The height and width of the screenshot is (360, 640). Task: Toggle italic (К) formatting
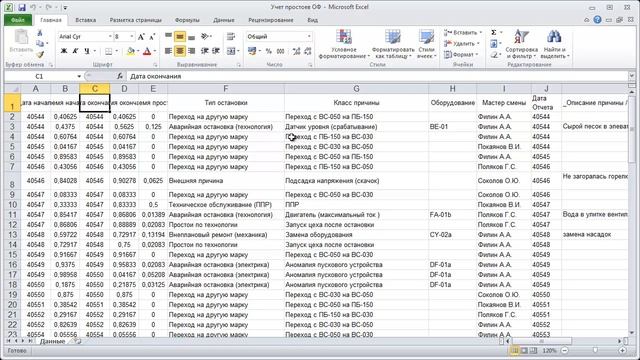coord(75,51)
